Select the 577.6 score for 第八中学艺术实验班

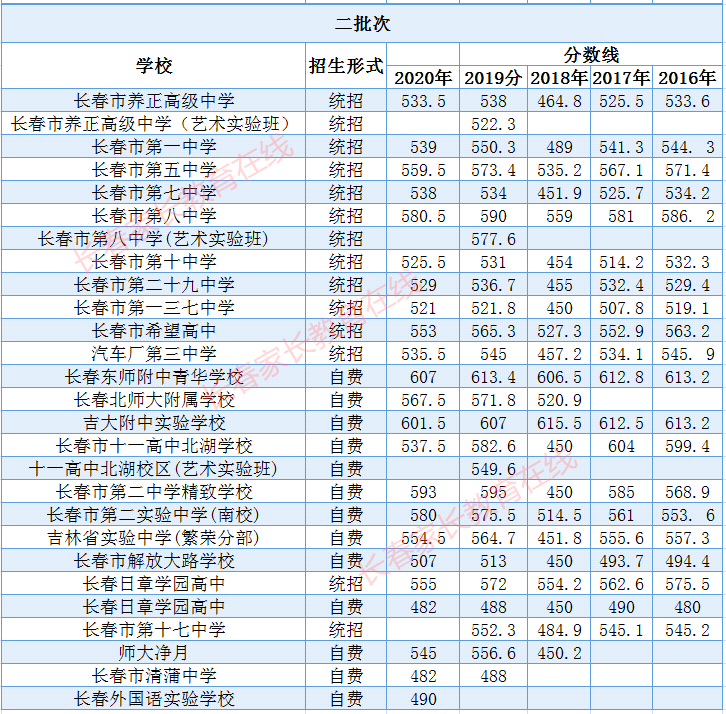493,239
